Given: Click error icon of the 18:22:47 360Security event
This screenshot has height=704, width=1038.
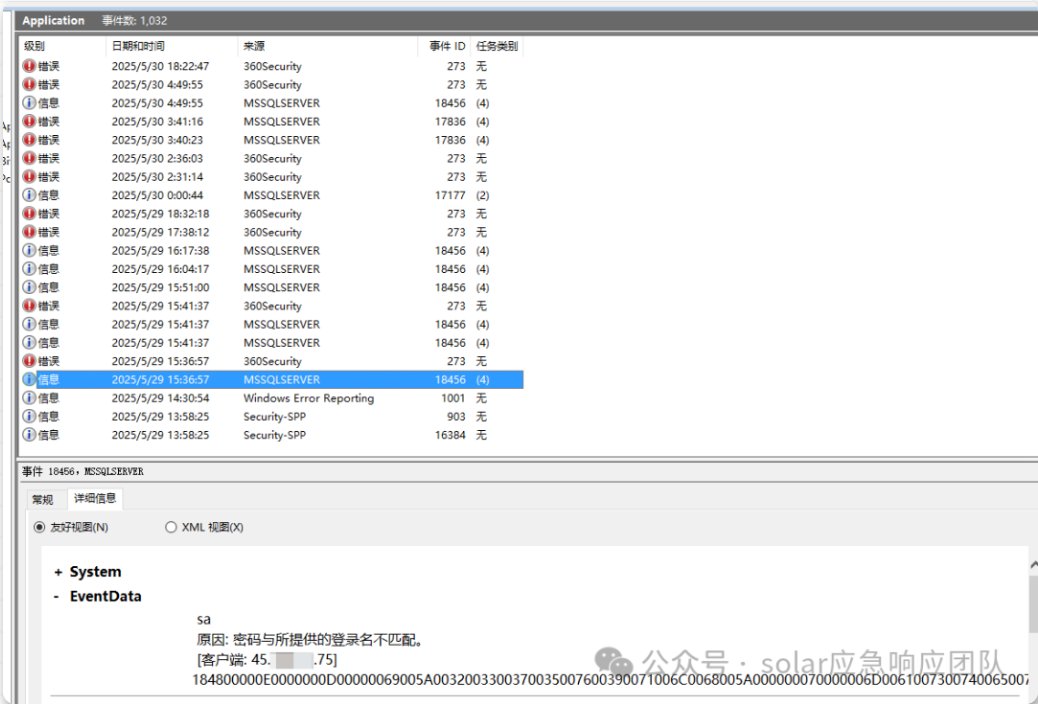Looking at the screenshot, I should coord(29,66).
